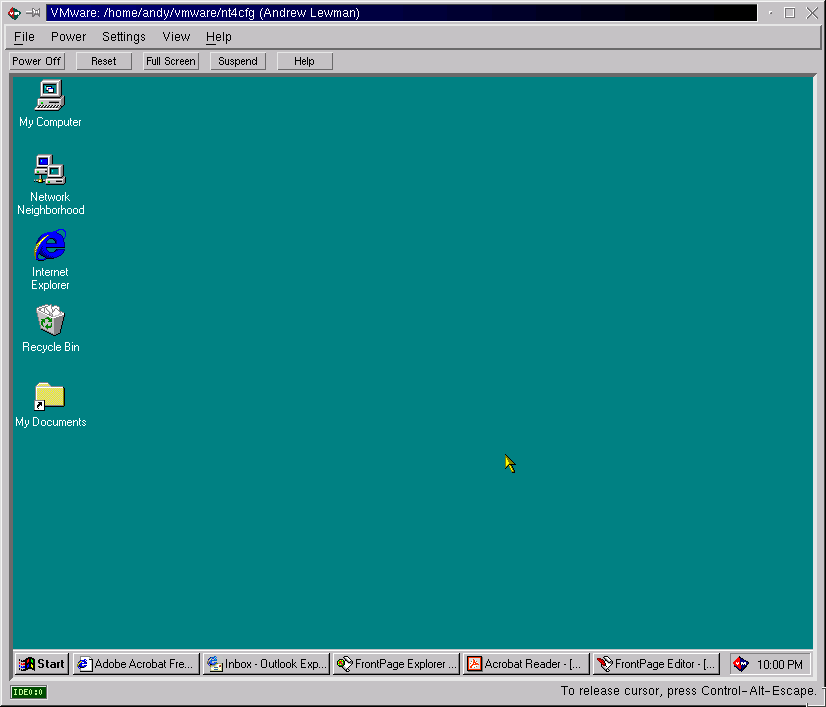Image resolution: width=826 pixels, height=707 pixels.
Task: Click the Suspend button
Action: pos(238,61)
